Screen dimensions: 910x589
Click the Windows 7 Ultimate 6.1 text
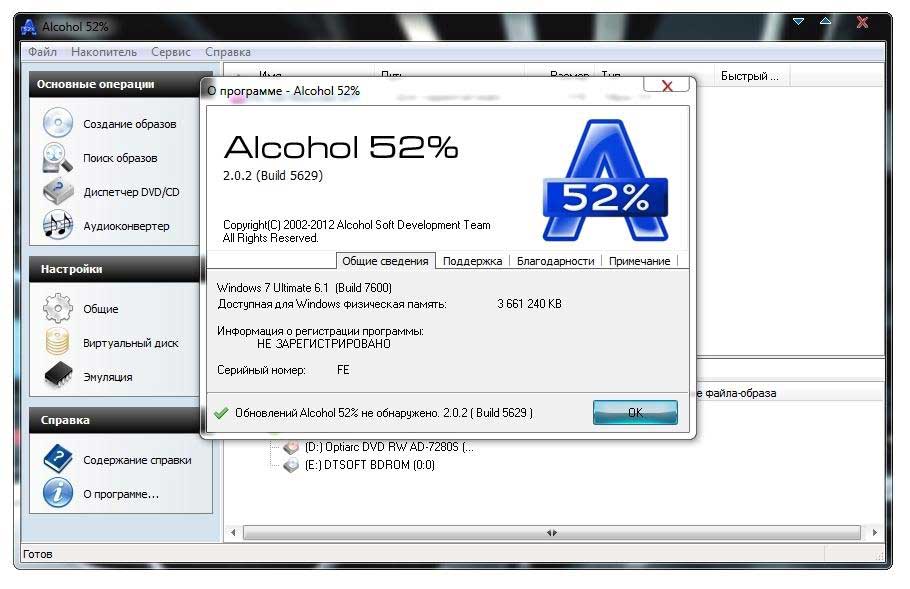click(x=304, y=288)
